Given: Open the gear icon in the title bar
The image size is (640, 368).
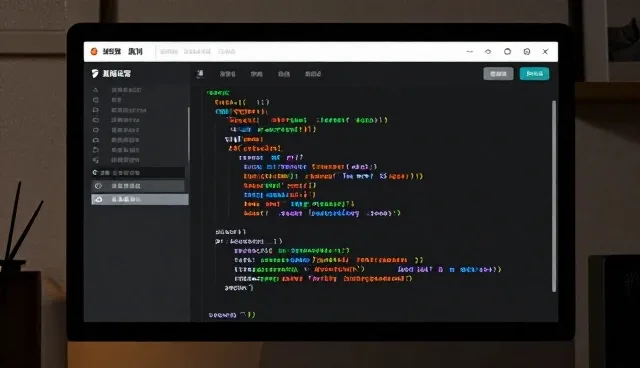Looking at the screenshot, I should click(x=527, y=52).
